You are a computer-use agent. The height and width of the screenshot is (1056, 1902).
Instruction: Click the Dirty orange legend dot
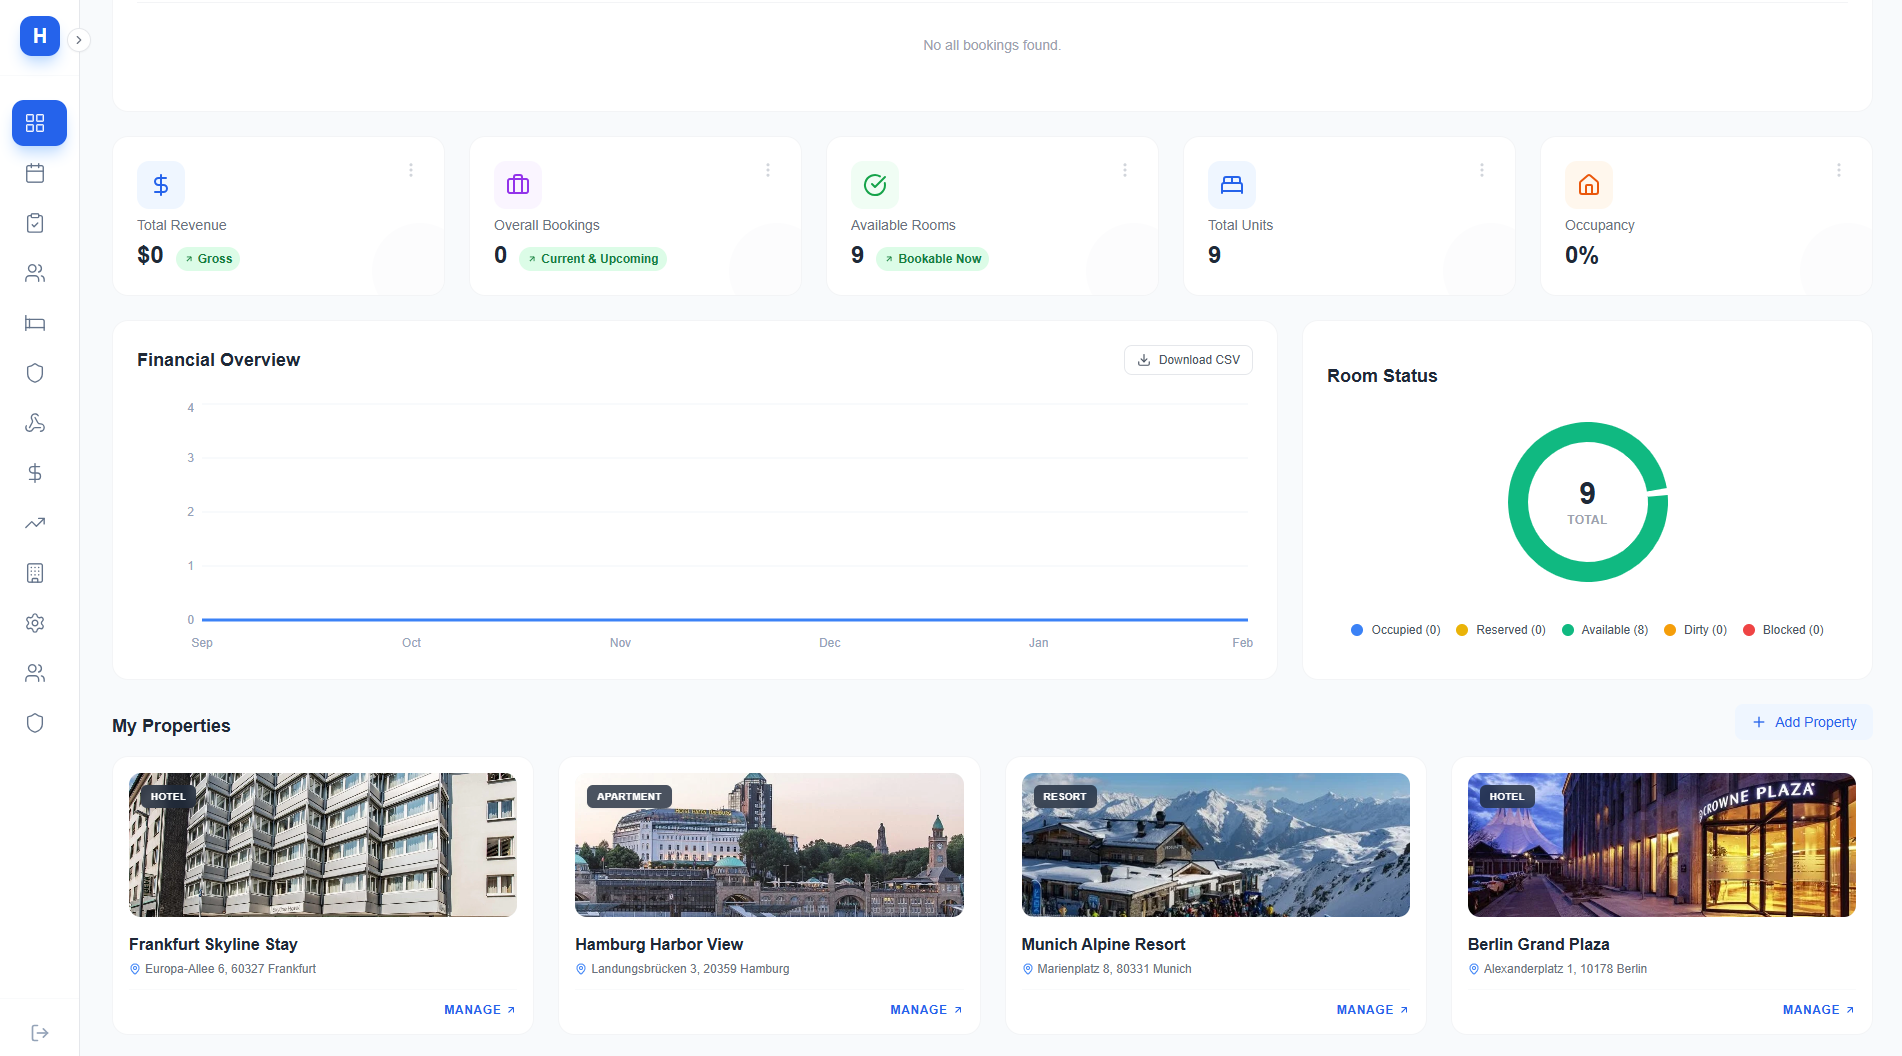click(x=1670, y=630)
